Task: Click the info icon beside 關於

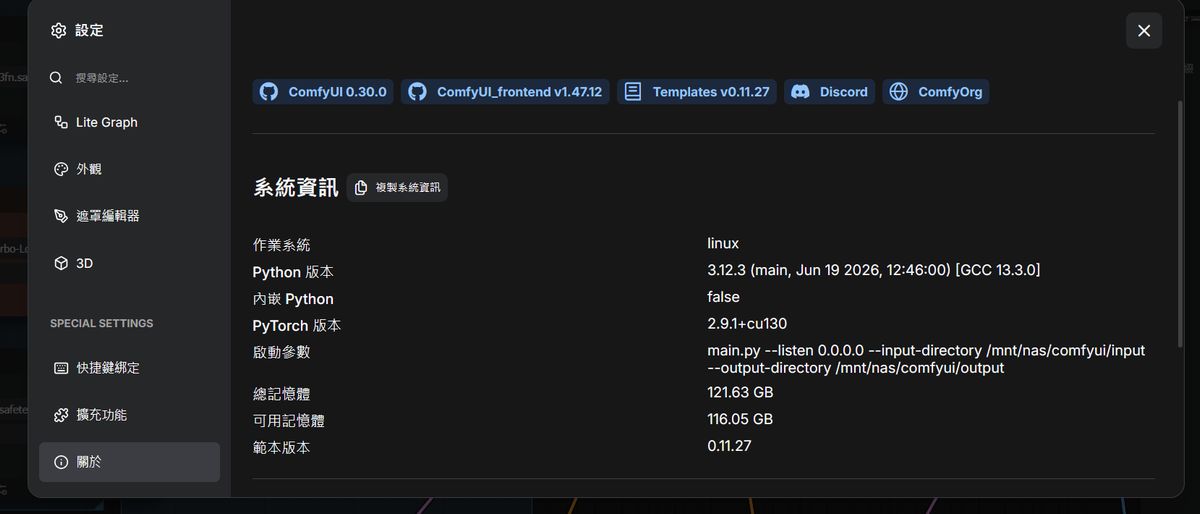Action: tap(60, 462)
